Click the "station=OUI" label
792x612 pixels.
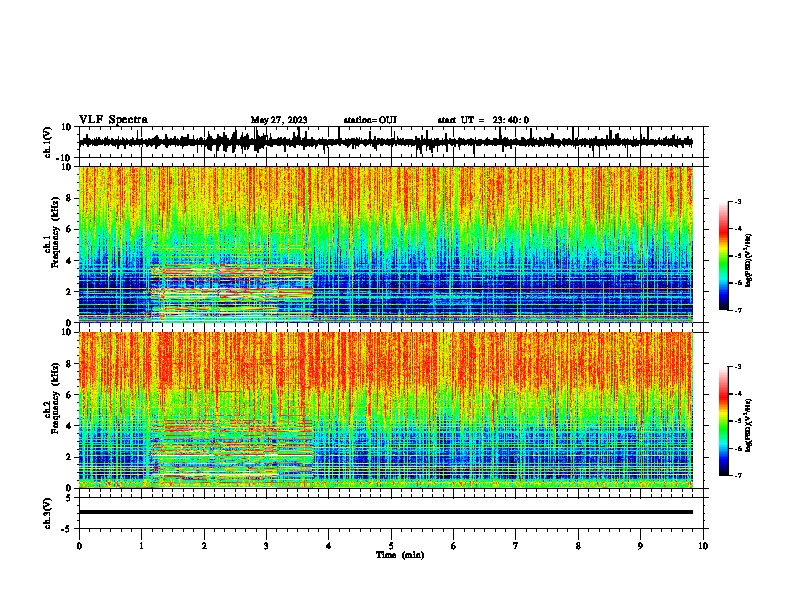[x=370, y=120]
